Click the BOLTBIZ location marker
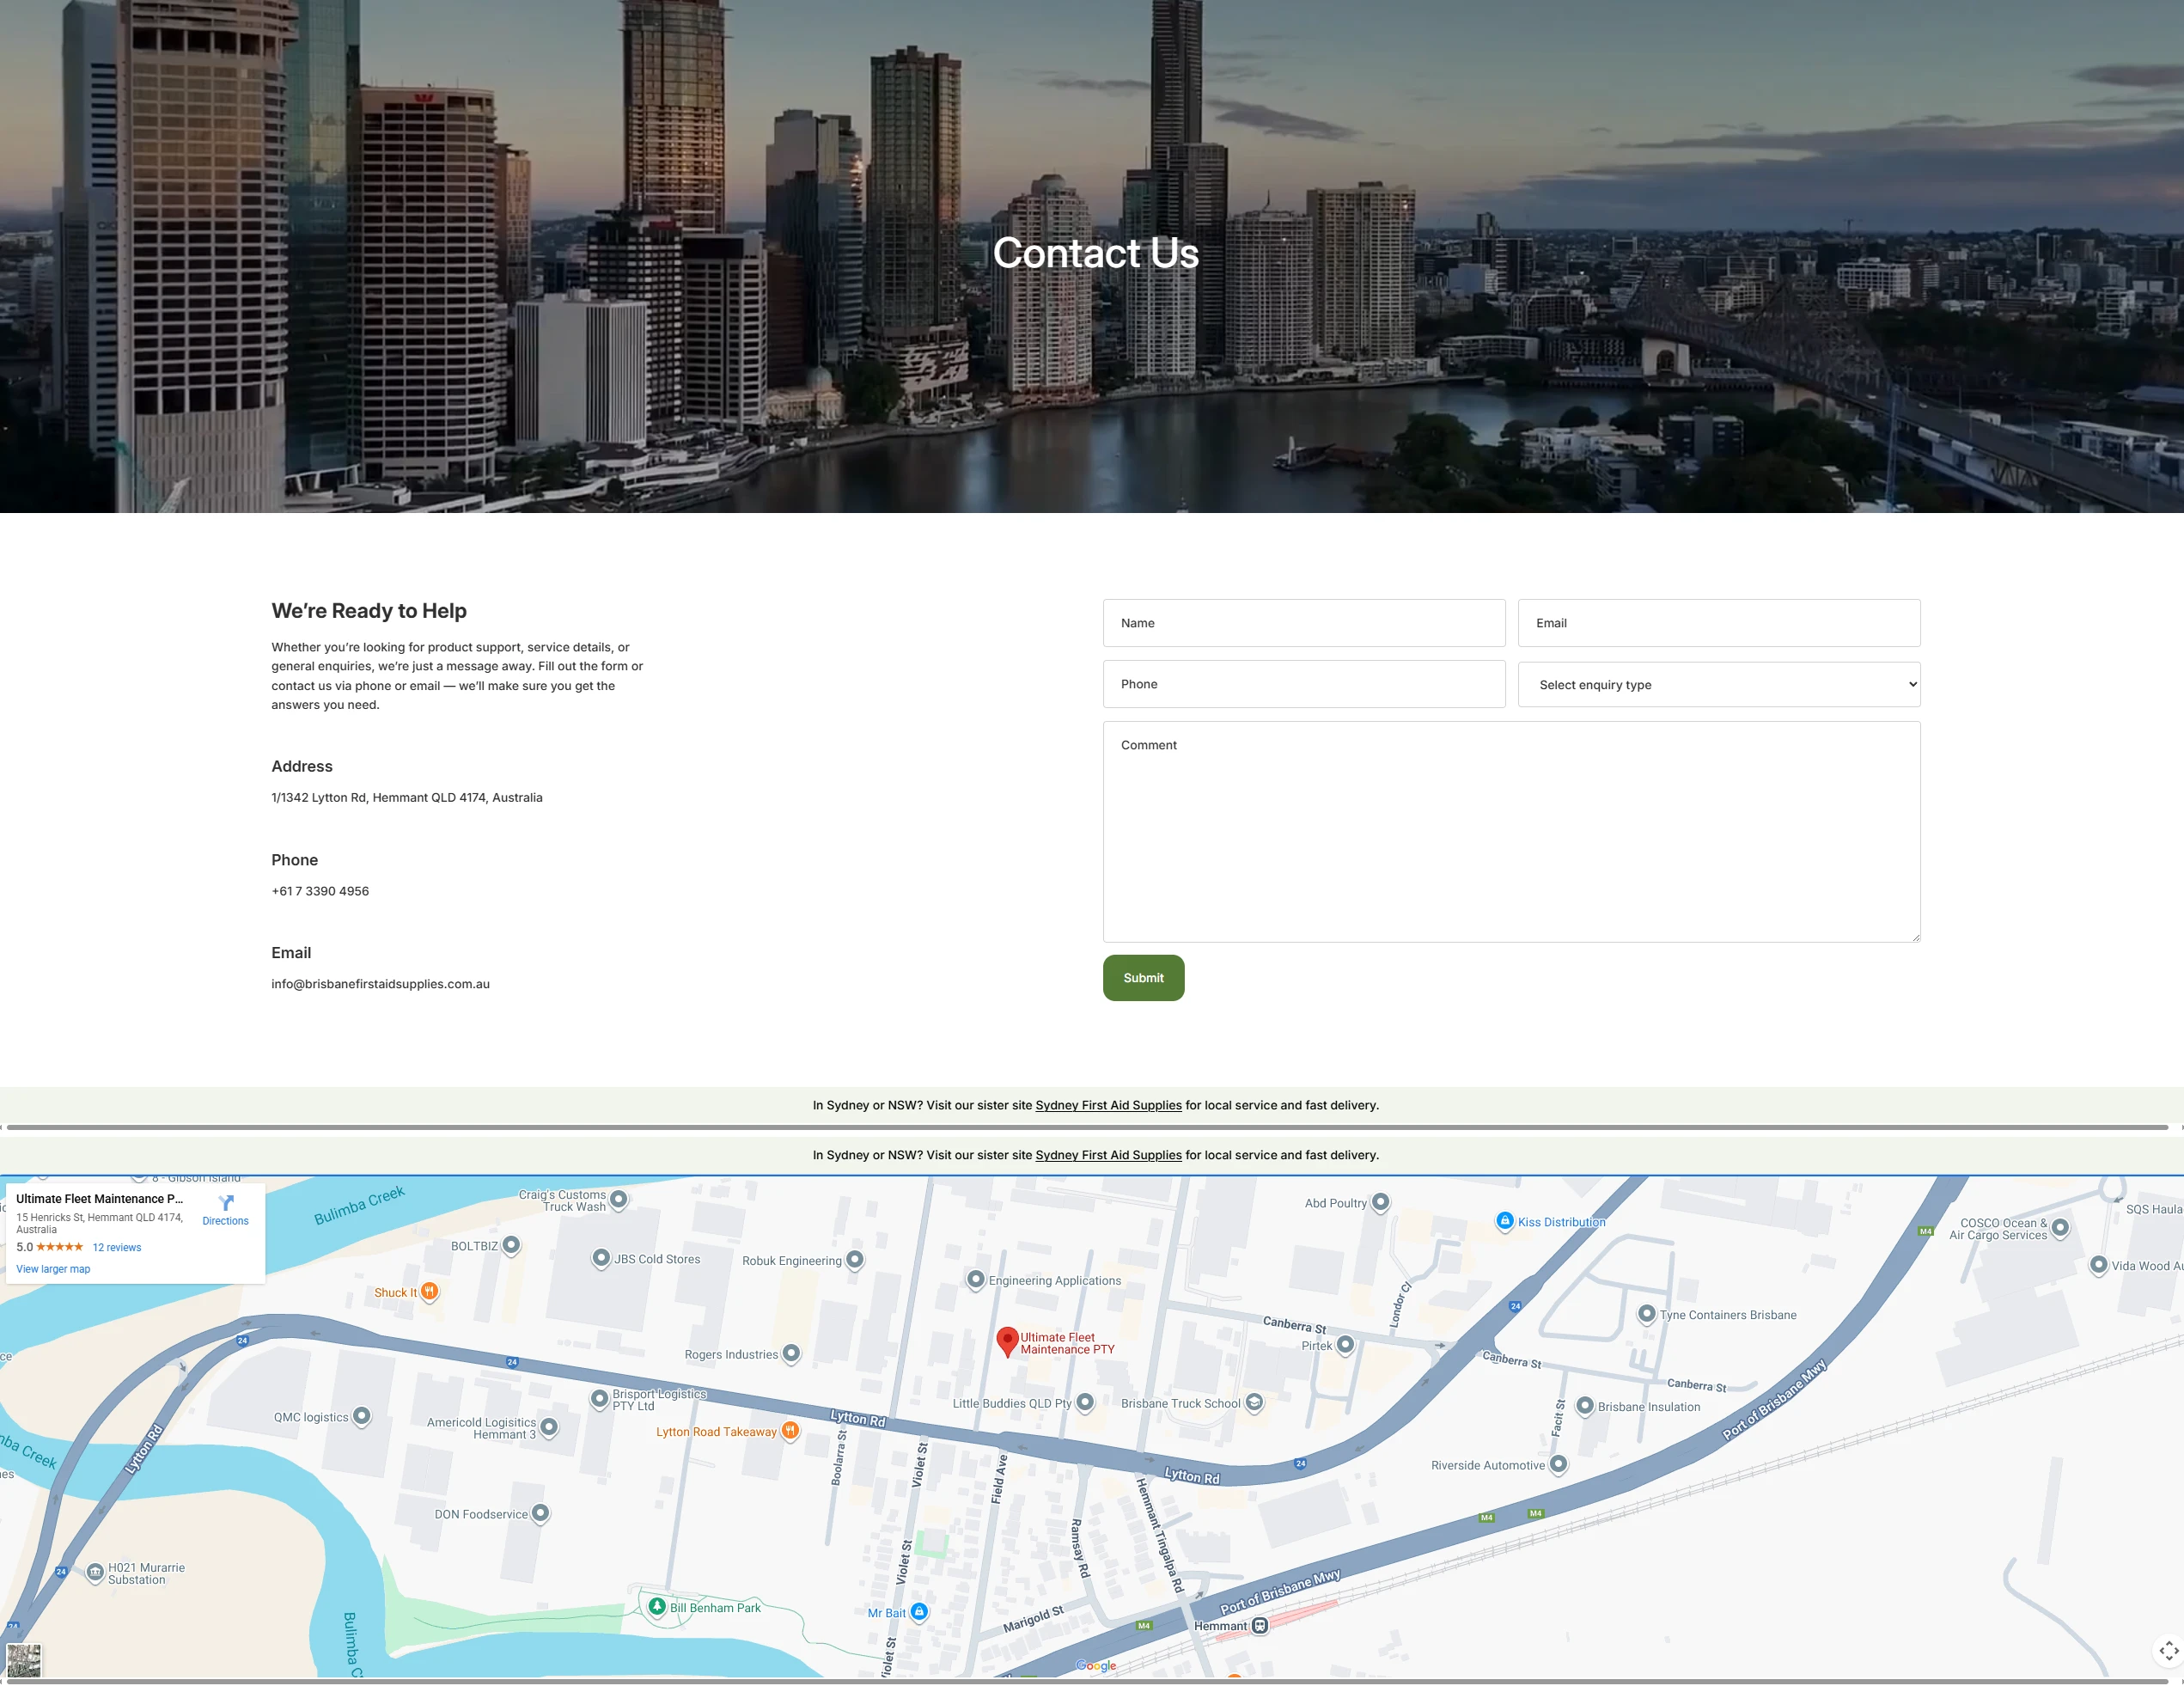 point(511,1245)
